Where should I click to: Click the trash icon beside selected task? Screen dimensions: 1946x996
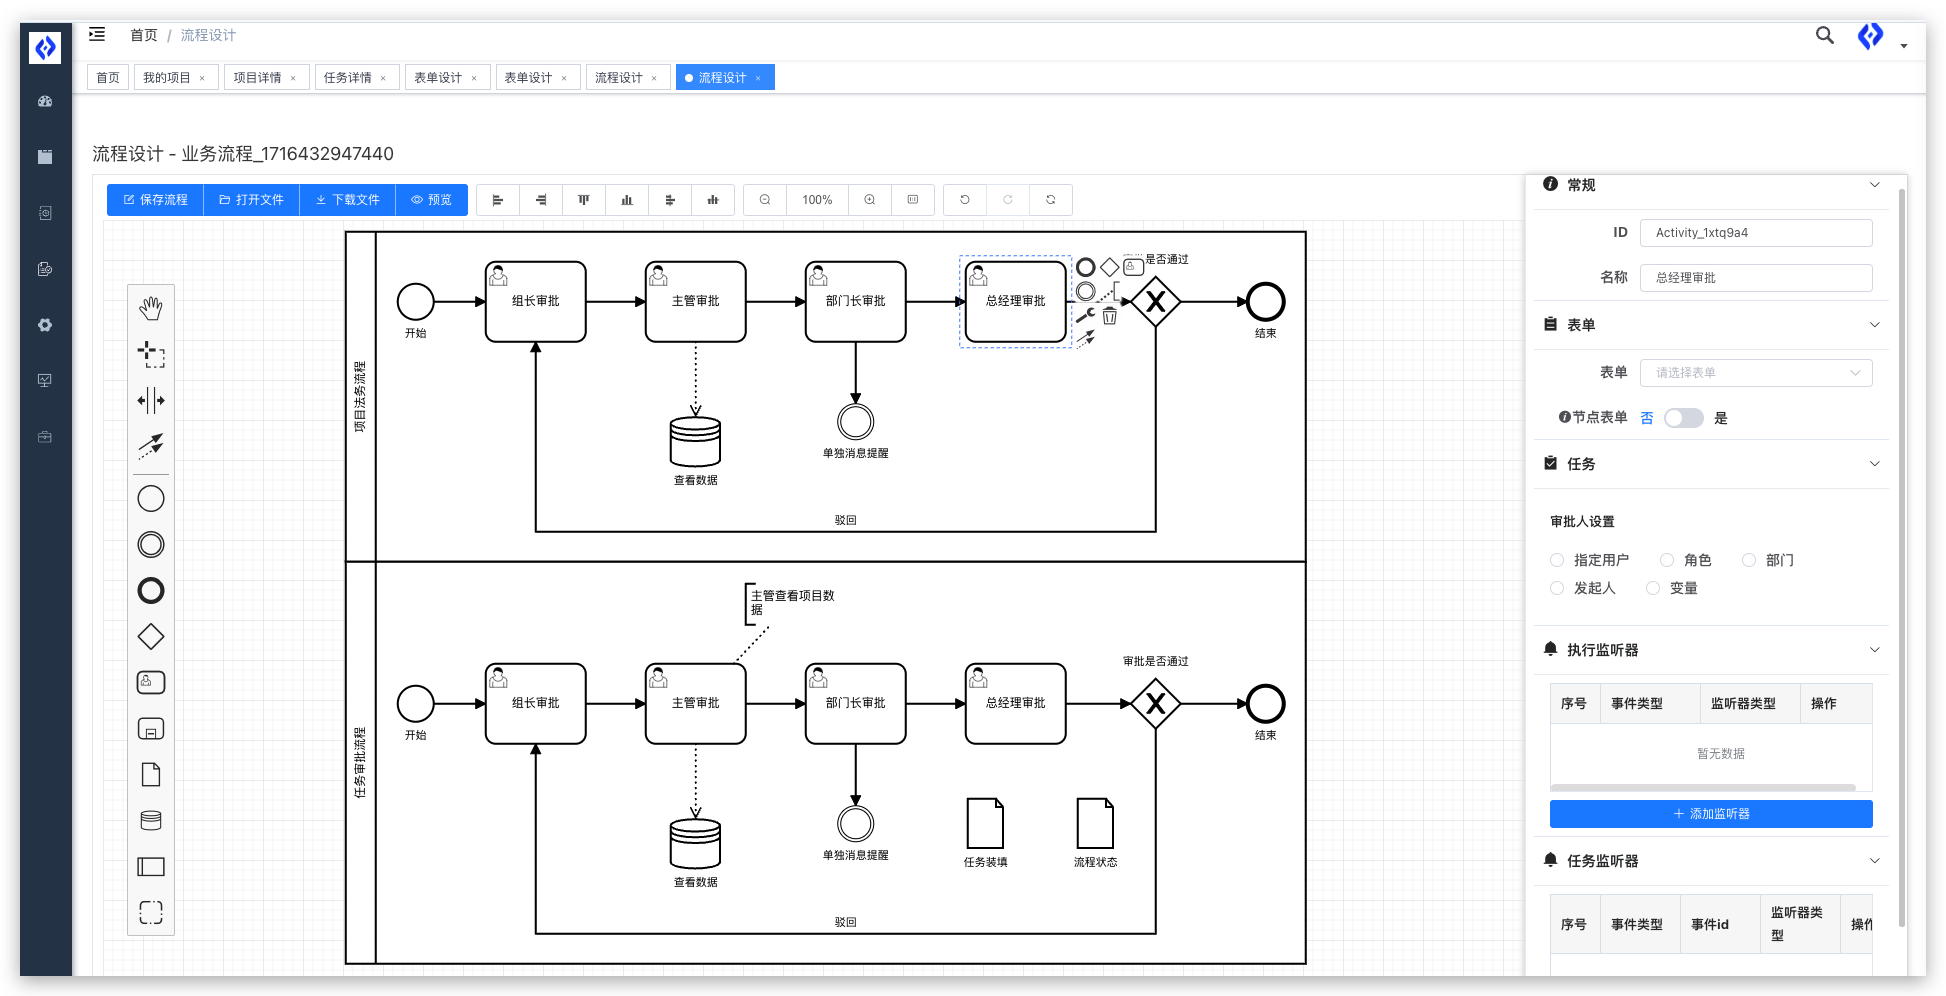[1110, 317]
